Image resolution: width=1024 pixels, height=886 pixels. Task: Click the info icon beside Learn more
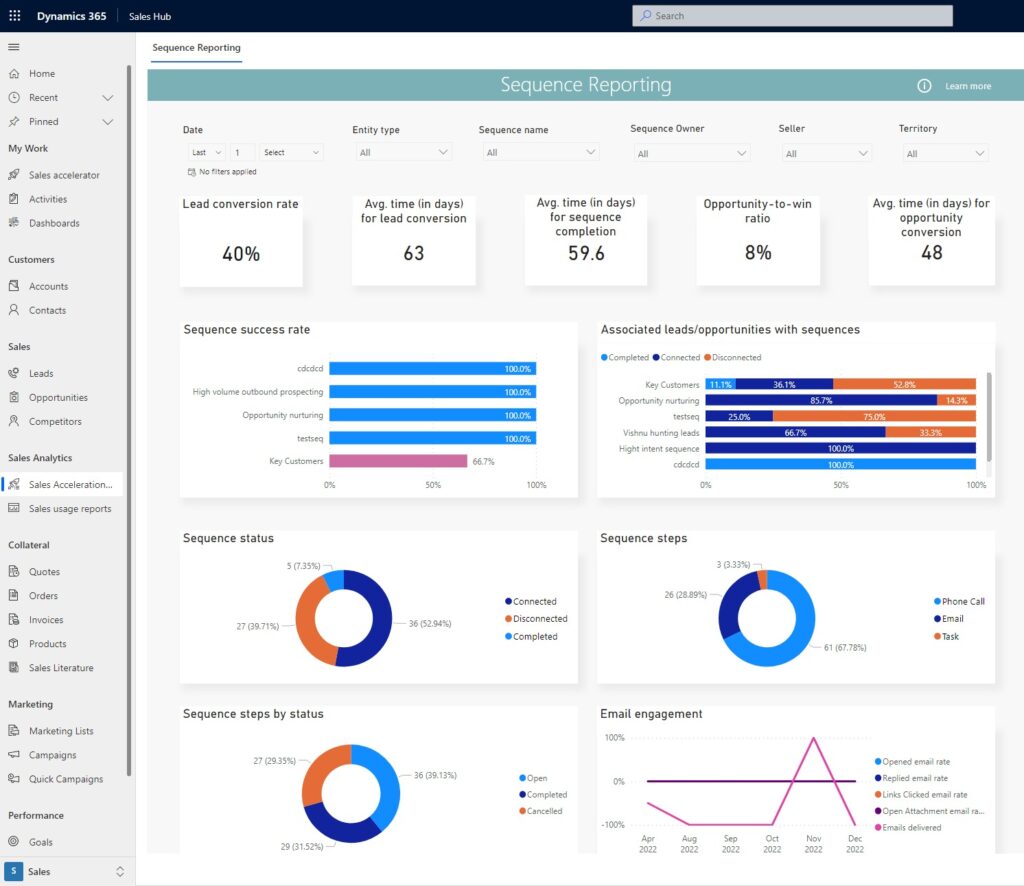tap(923, 86)
